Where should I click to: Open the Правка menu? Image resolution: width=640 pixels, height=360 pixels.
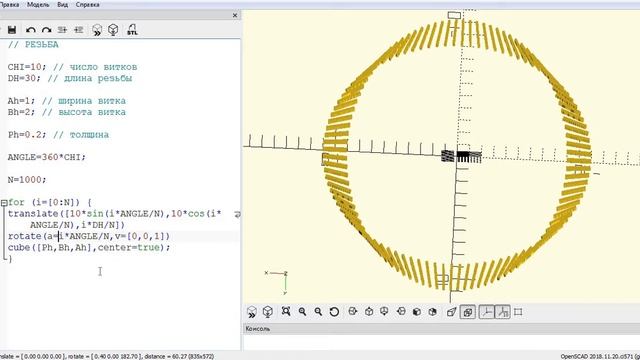(x=9, y=4)
